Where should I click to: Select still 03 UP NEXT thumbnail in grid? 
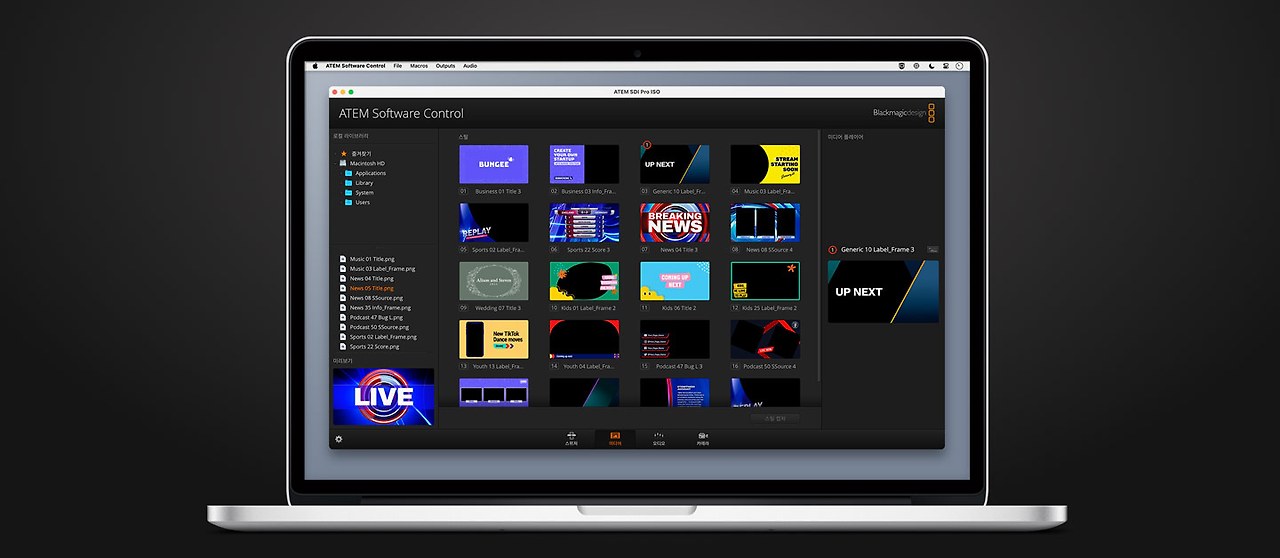point(675,164)
